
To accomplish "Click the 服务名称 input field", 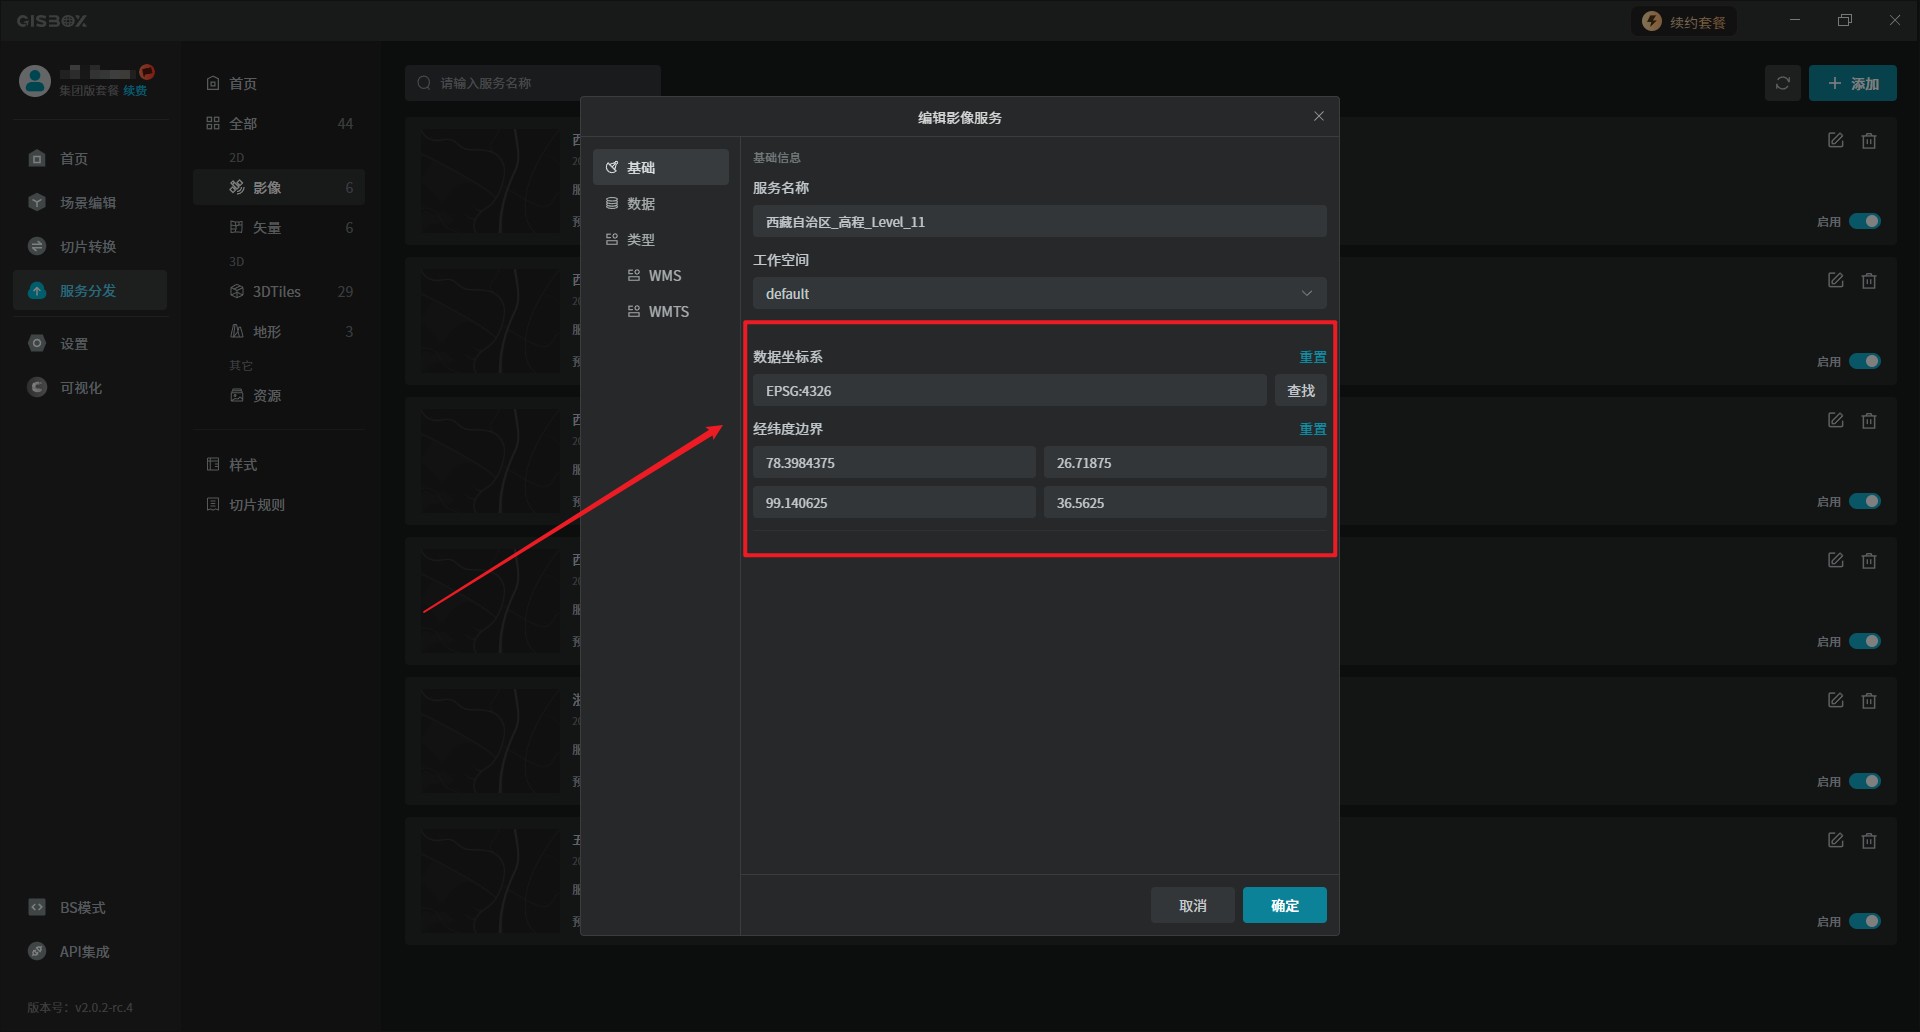I will (1039, 222).
